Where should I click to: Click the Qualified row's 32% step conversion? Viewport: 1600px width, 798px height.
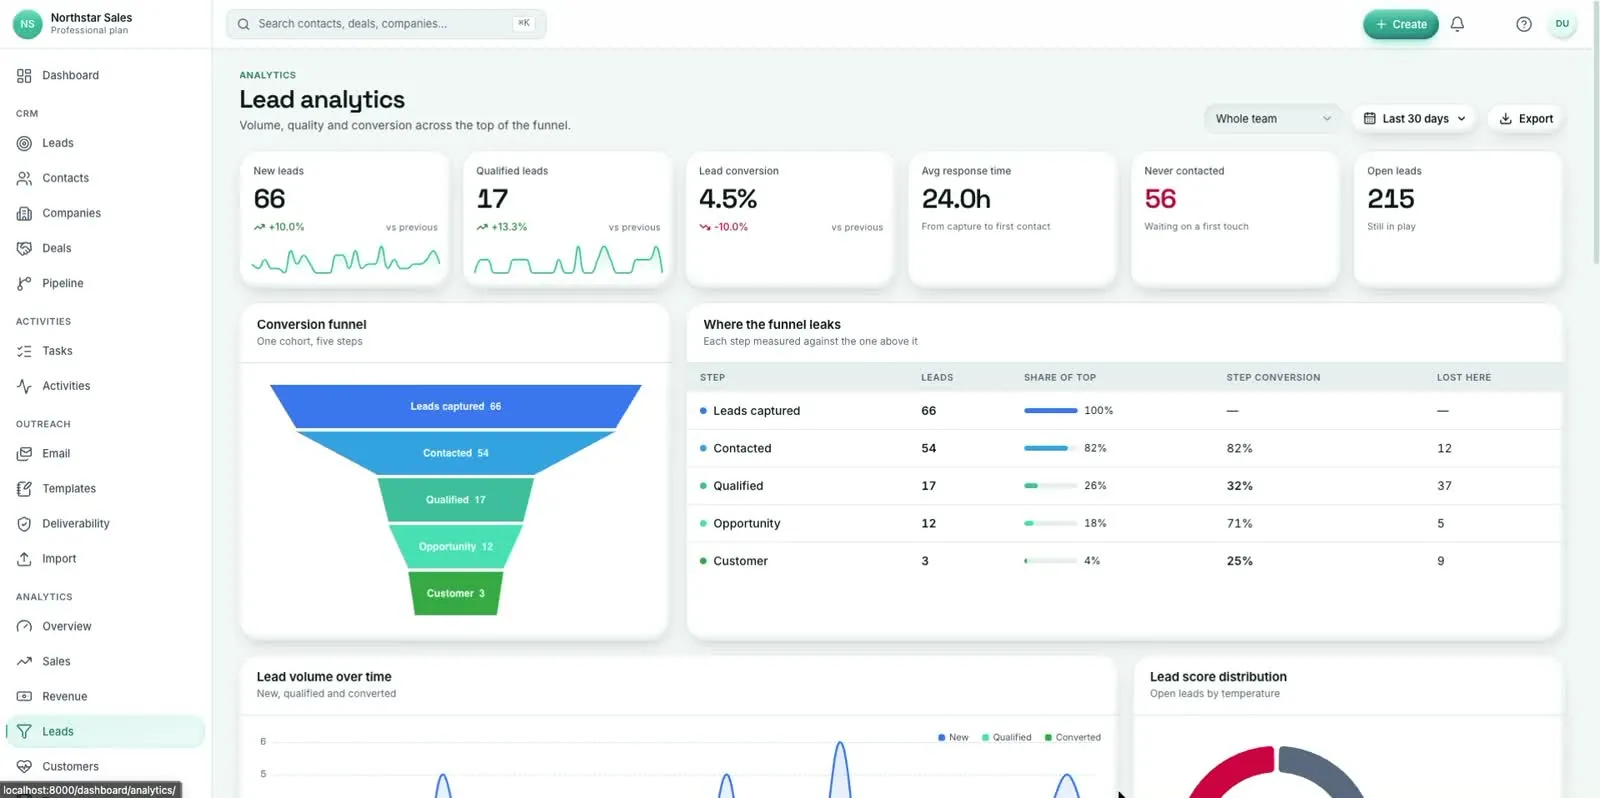click(x=1239, y=486)
